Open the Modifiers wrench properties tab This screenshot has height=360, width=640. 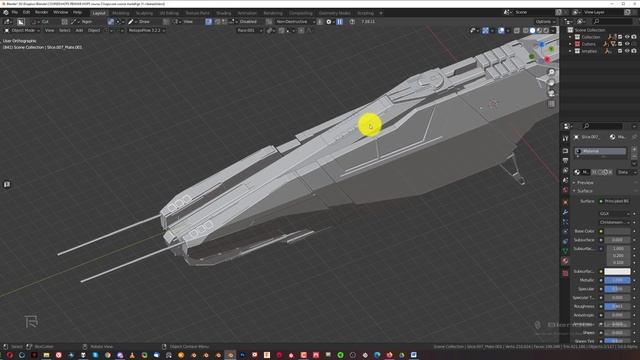pyautogui.click(x=565, y=212)
